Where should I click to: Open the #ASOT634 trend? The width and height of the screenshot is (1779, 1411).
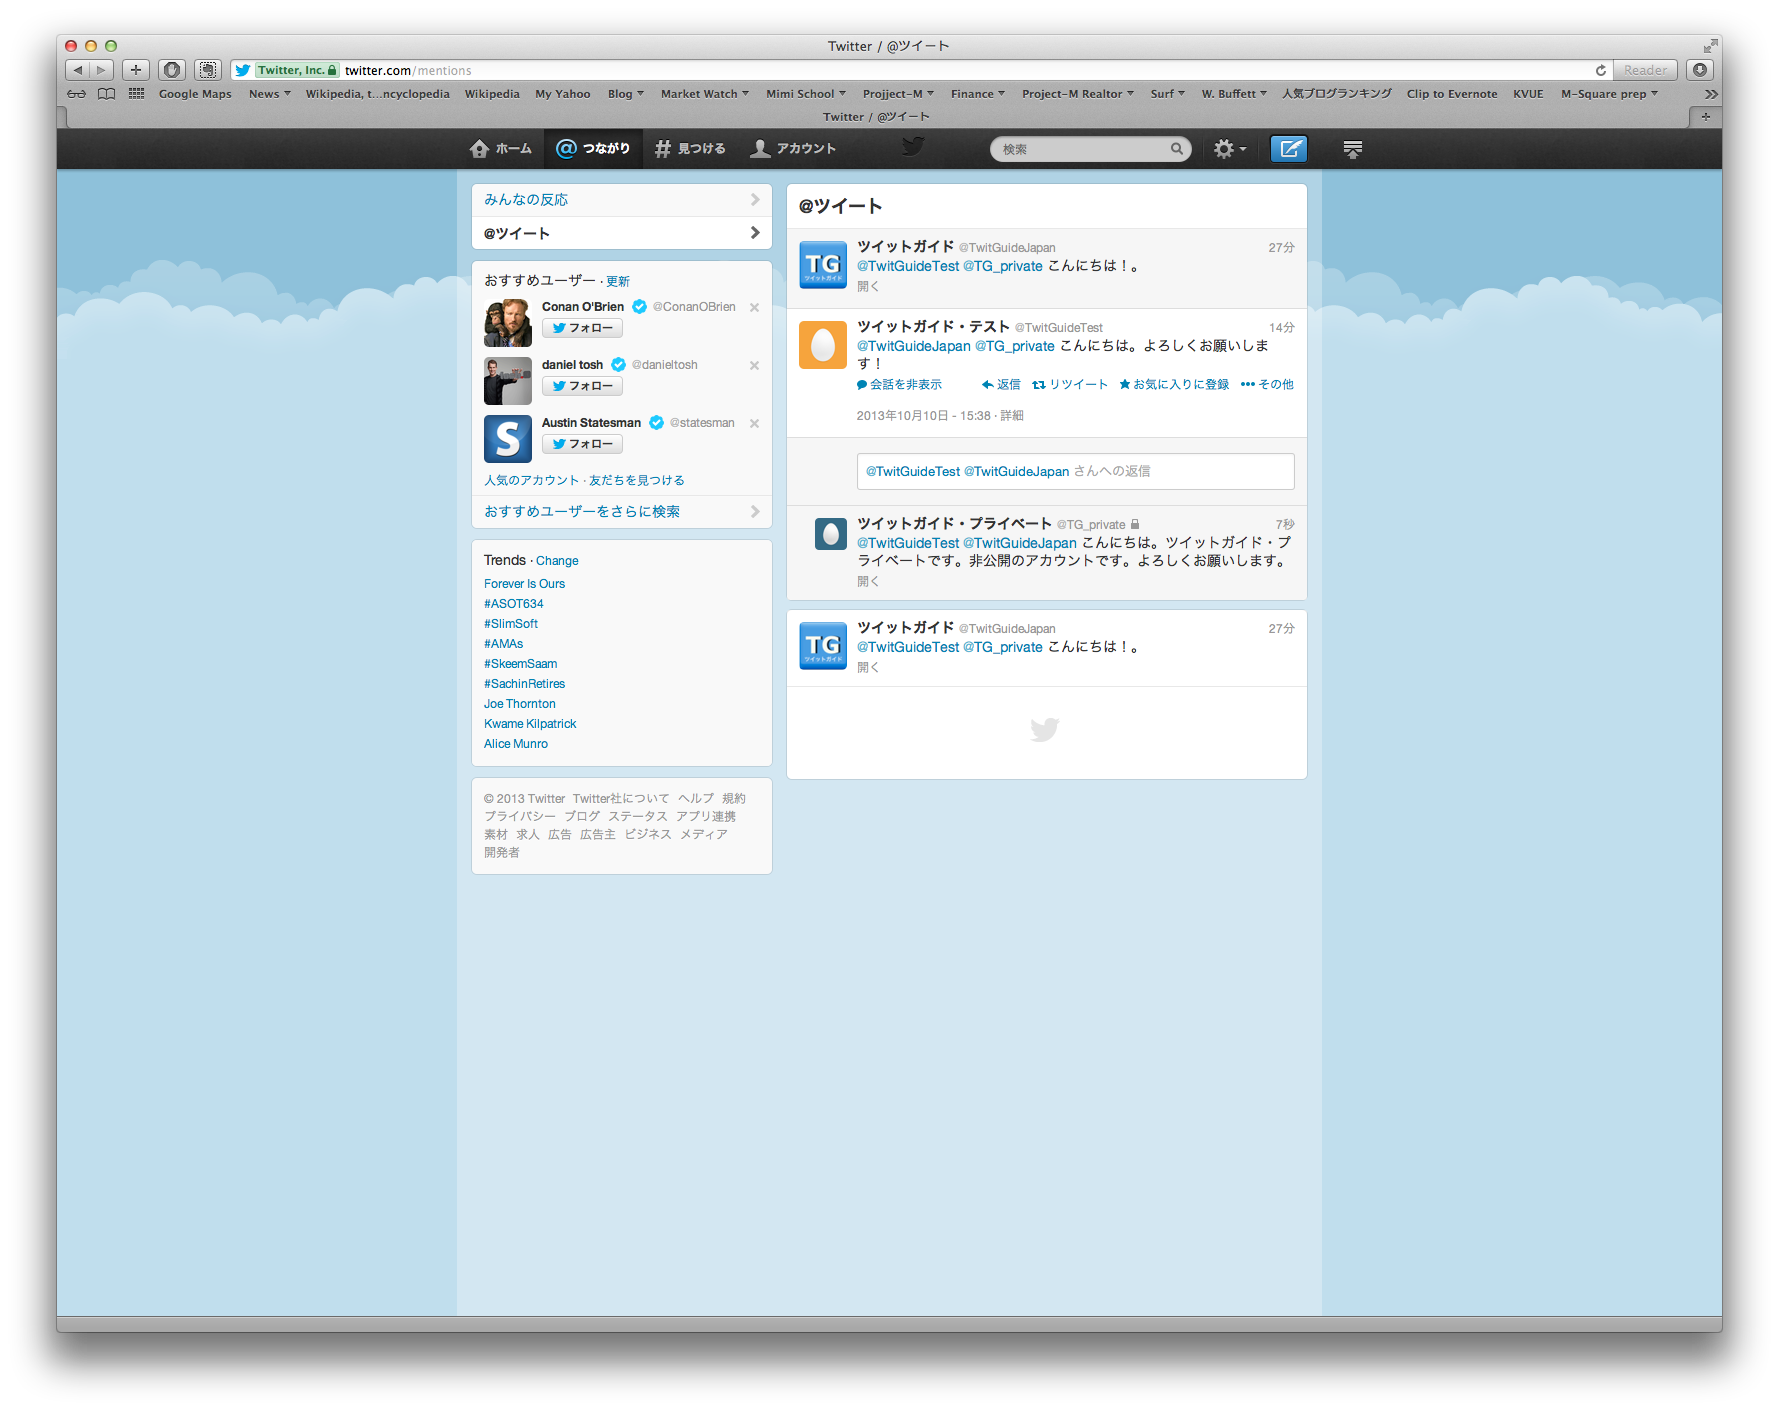pyautogui.click(x=514, y=604)
